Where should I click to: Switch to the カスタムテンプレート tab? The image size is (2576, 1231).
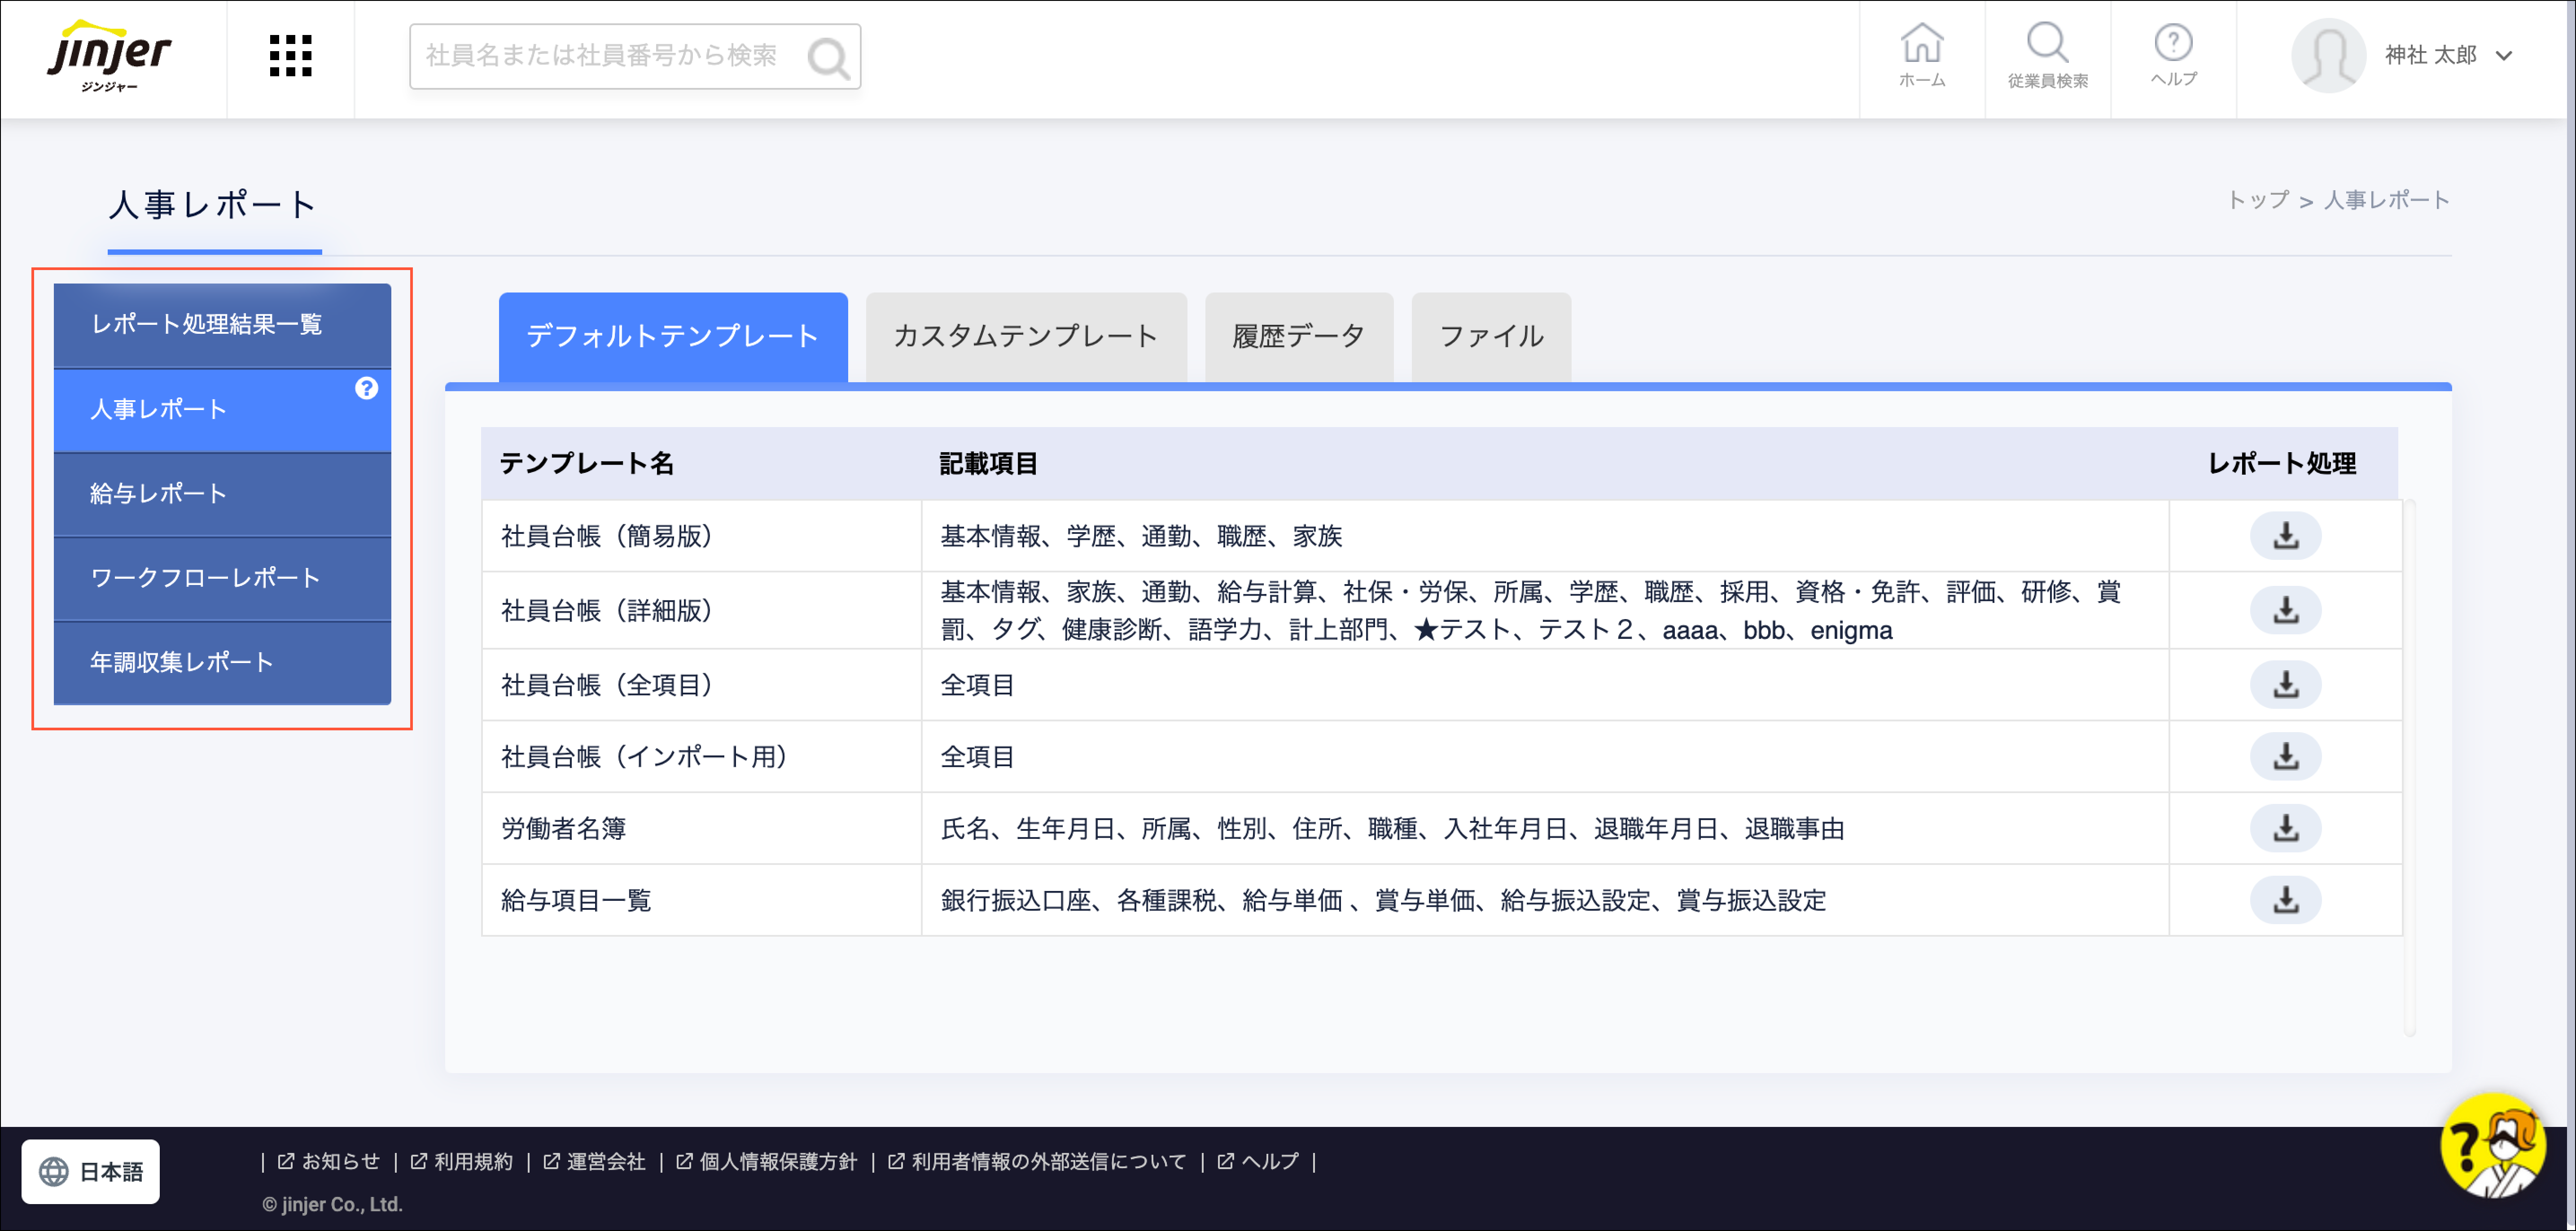[x=1026, y=337]
